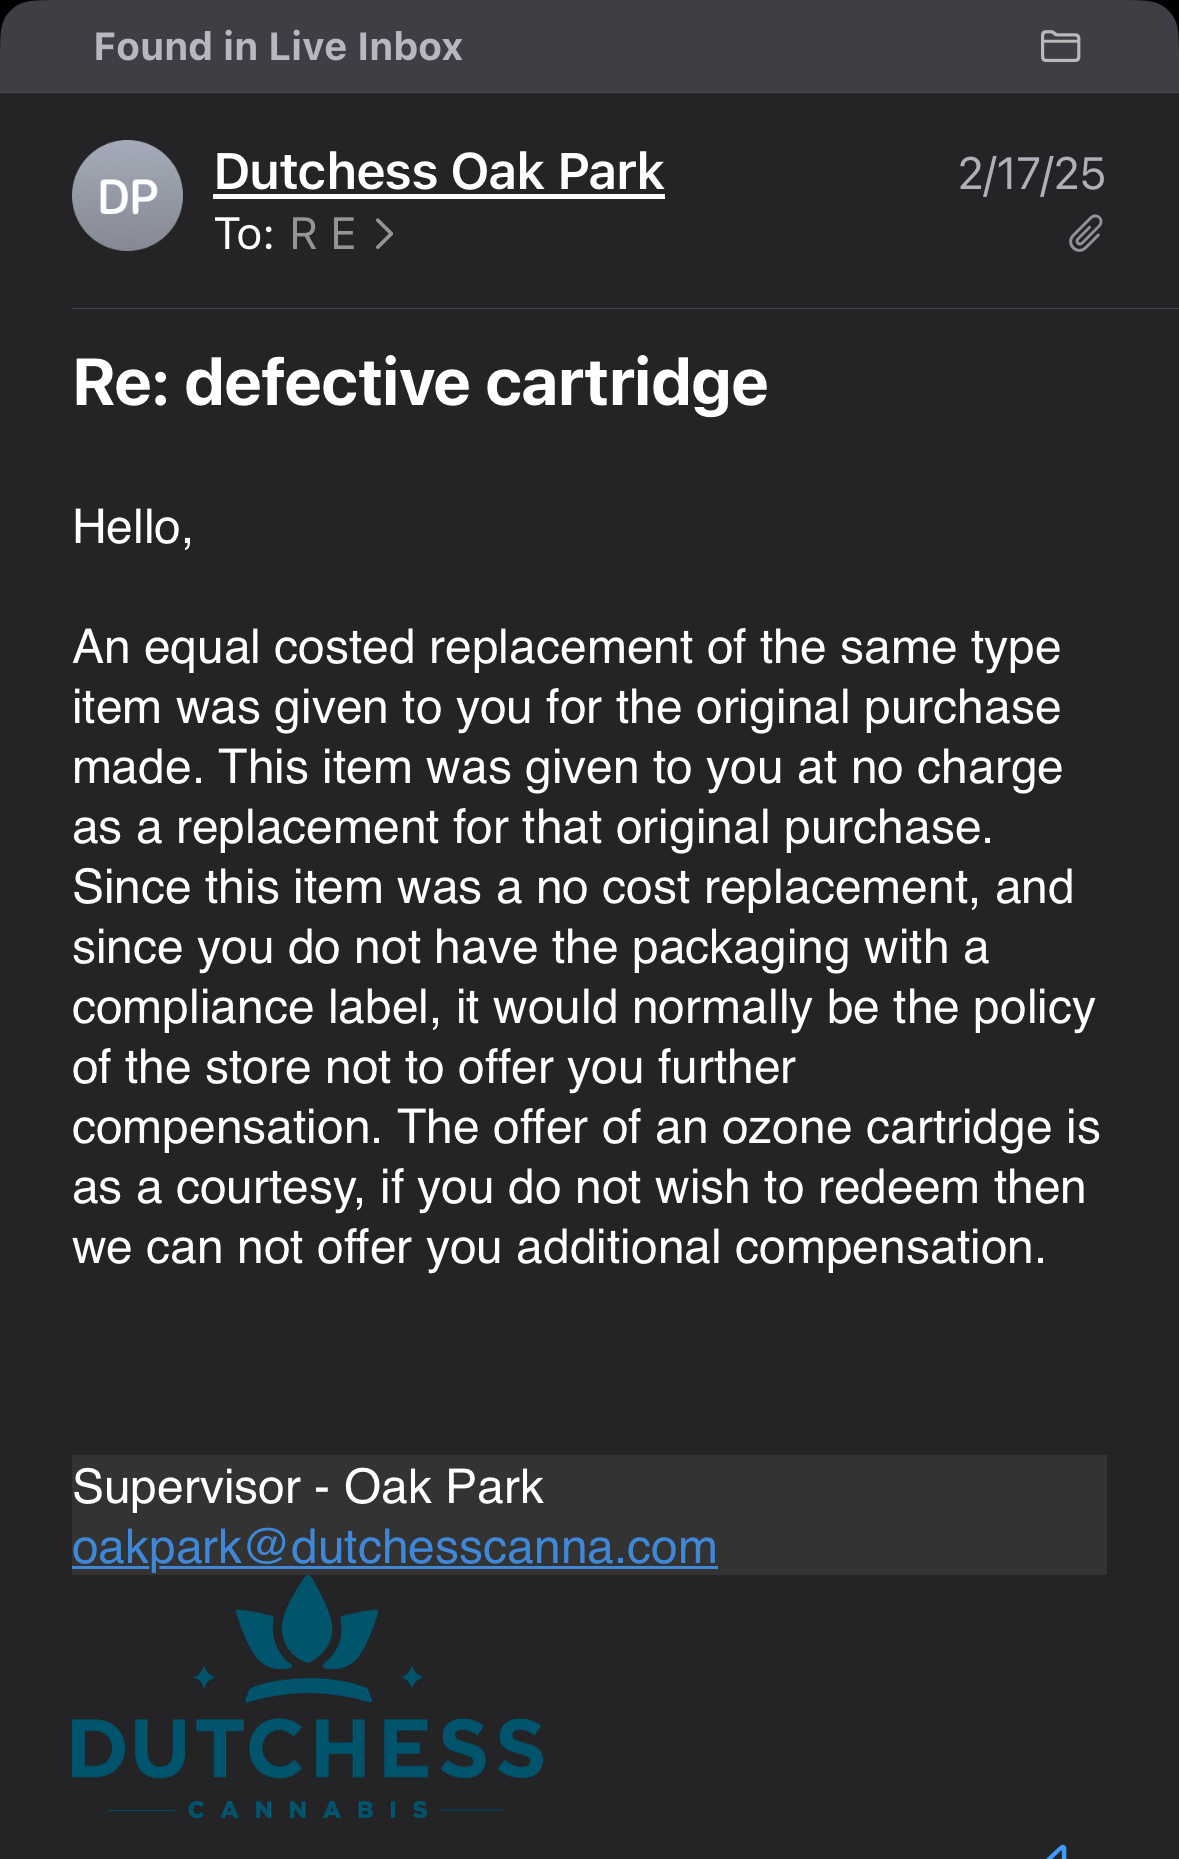Image resolution: width=1179 pixels, height=1859 pixels.
Task: Tap the sparkle right of the crown emblem
Action: point(411,1677)
